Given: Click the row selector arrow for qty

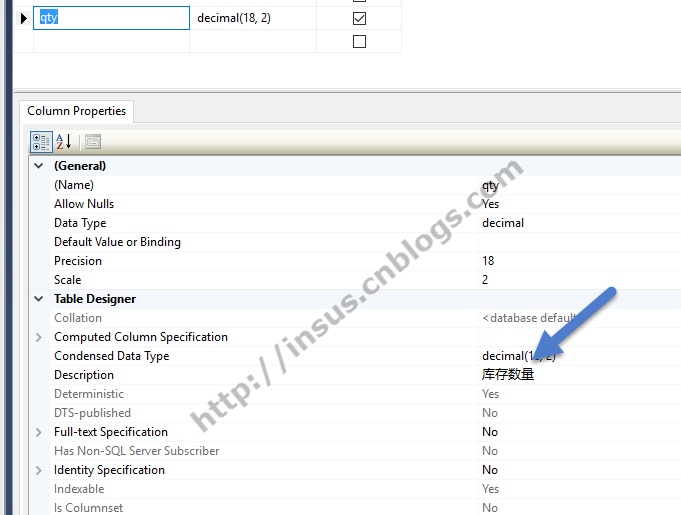Looking at the screenshot, I should [x=24, y=18].
